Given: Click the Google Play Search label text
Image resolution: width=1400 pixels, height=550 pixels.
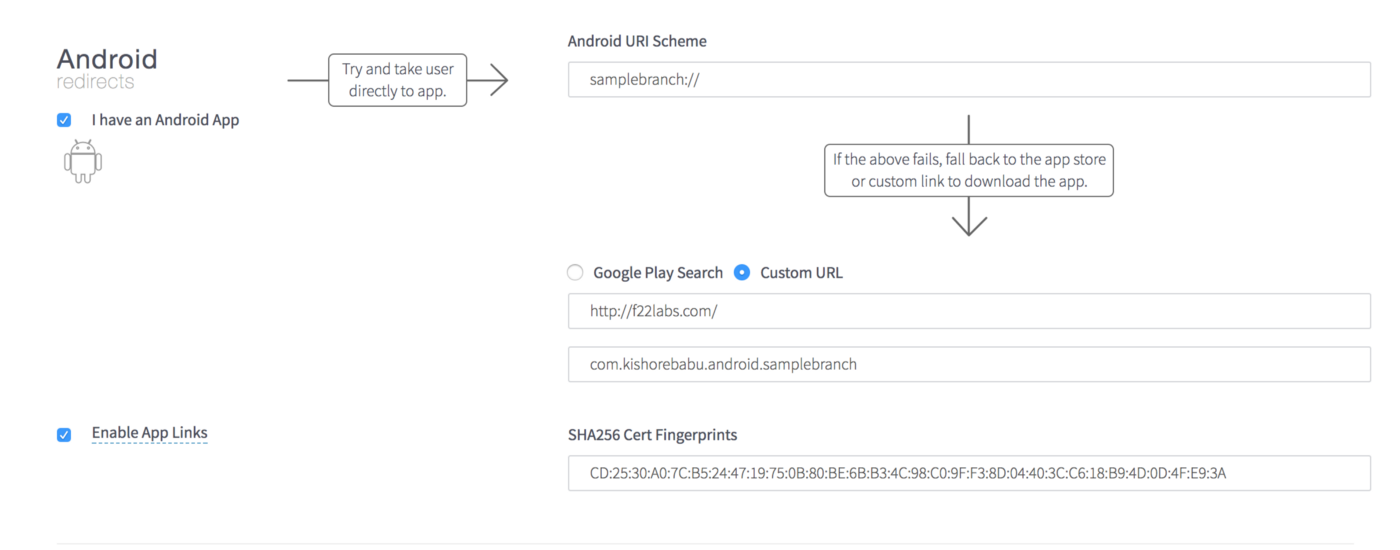Looking at the screenshot, I should (658, 272).
